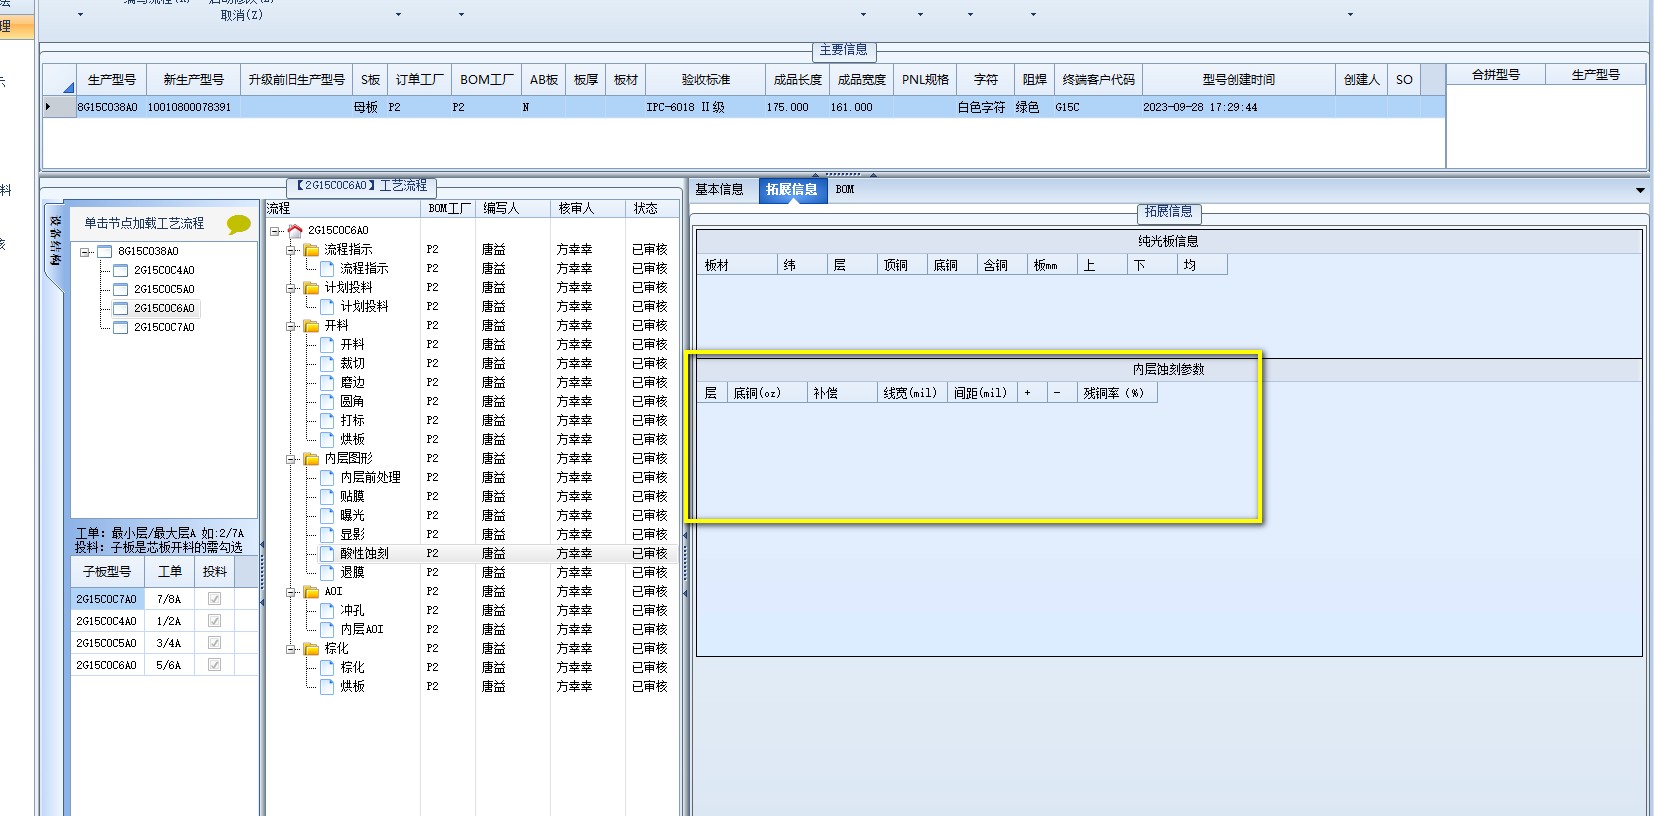Click the box icon of node 8G15C038A0
This screenshot has height=816, width=1654.
[x=105, y=251]
